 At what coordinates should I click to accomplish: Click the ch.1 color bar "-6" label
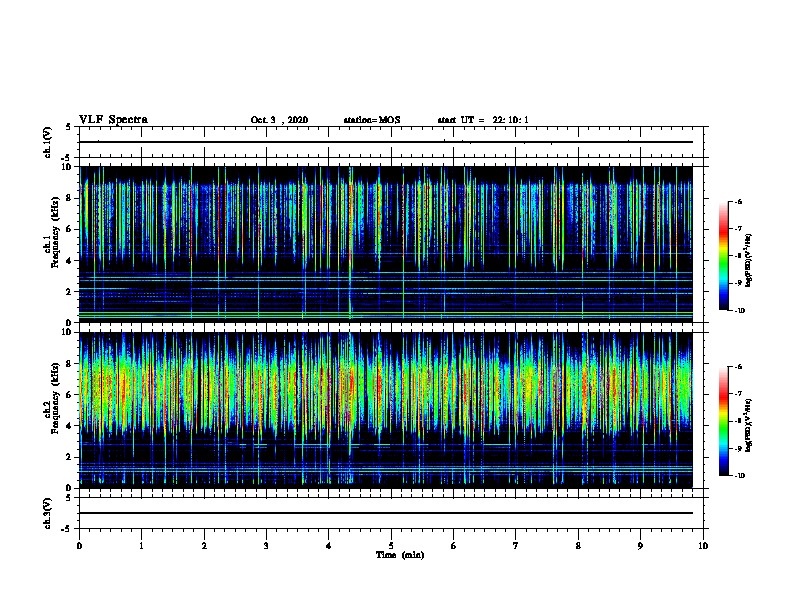(x=738, y=201)
